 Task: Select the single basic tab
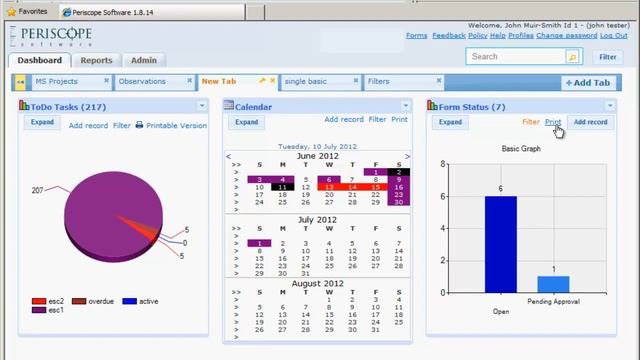(306, 81)
